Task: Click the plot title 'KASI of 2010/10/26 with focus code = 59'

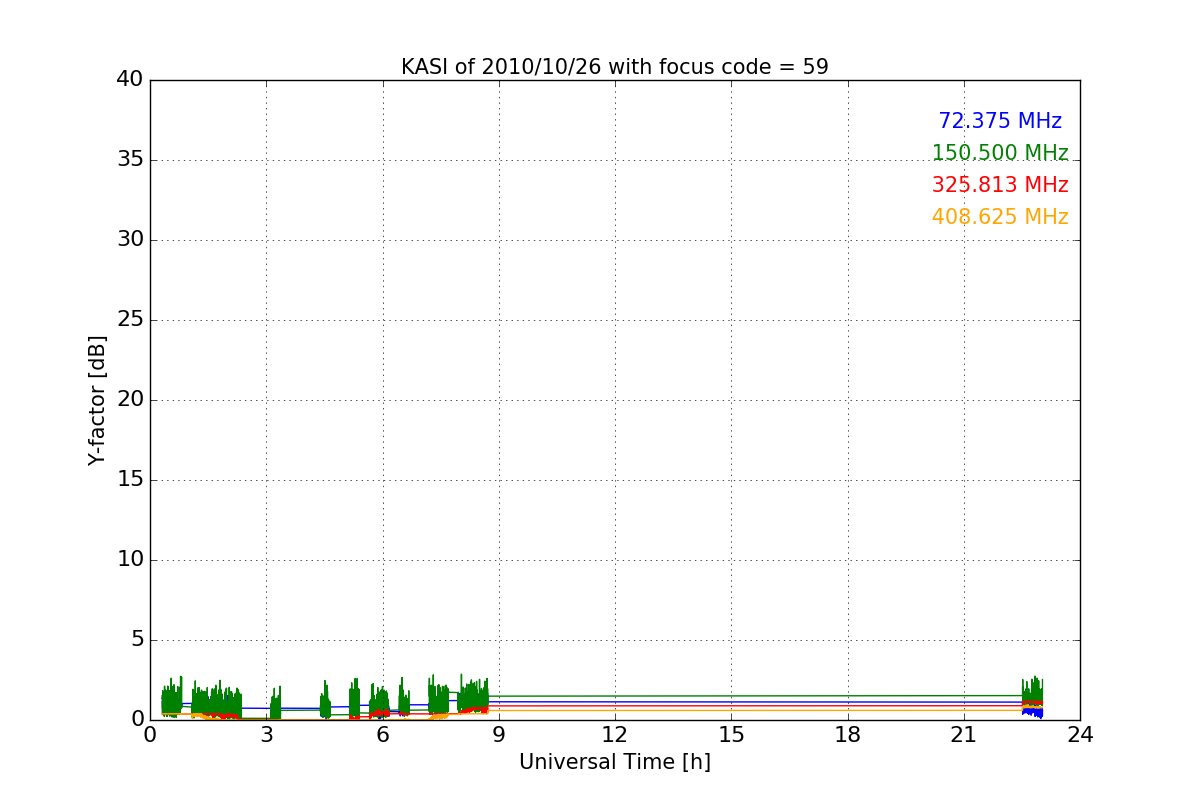Action: [x=614, y=67]
